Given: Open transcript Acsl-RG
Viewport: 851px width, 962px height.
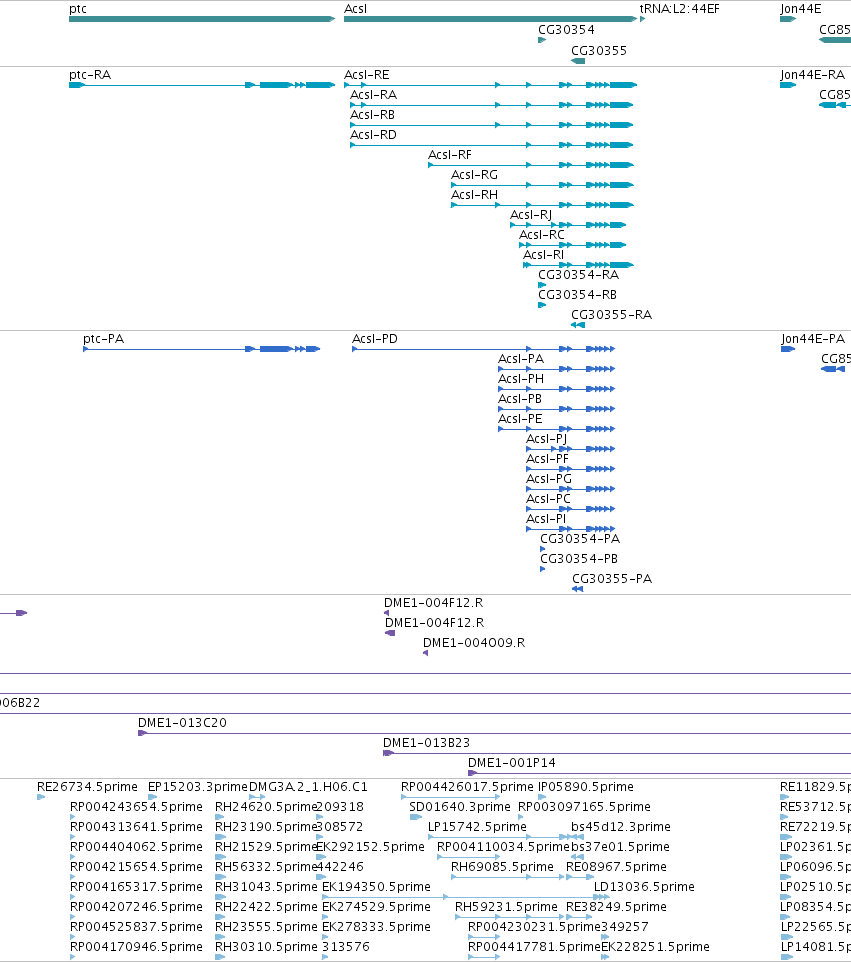Looking at the screenshot, I should [x=542, y=185].
